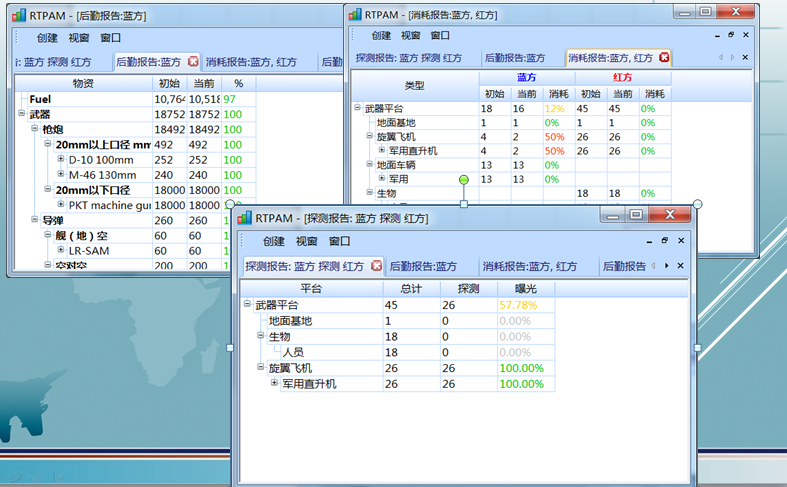Click the green handle above the 探测报告 window
Viewport: 787px width, 487px height.
[463, 179]
